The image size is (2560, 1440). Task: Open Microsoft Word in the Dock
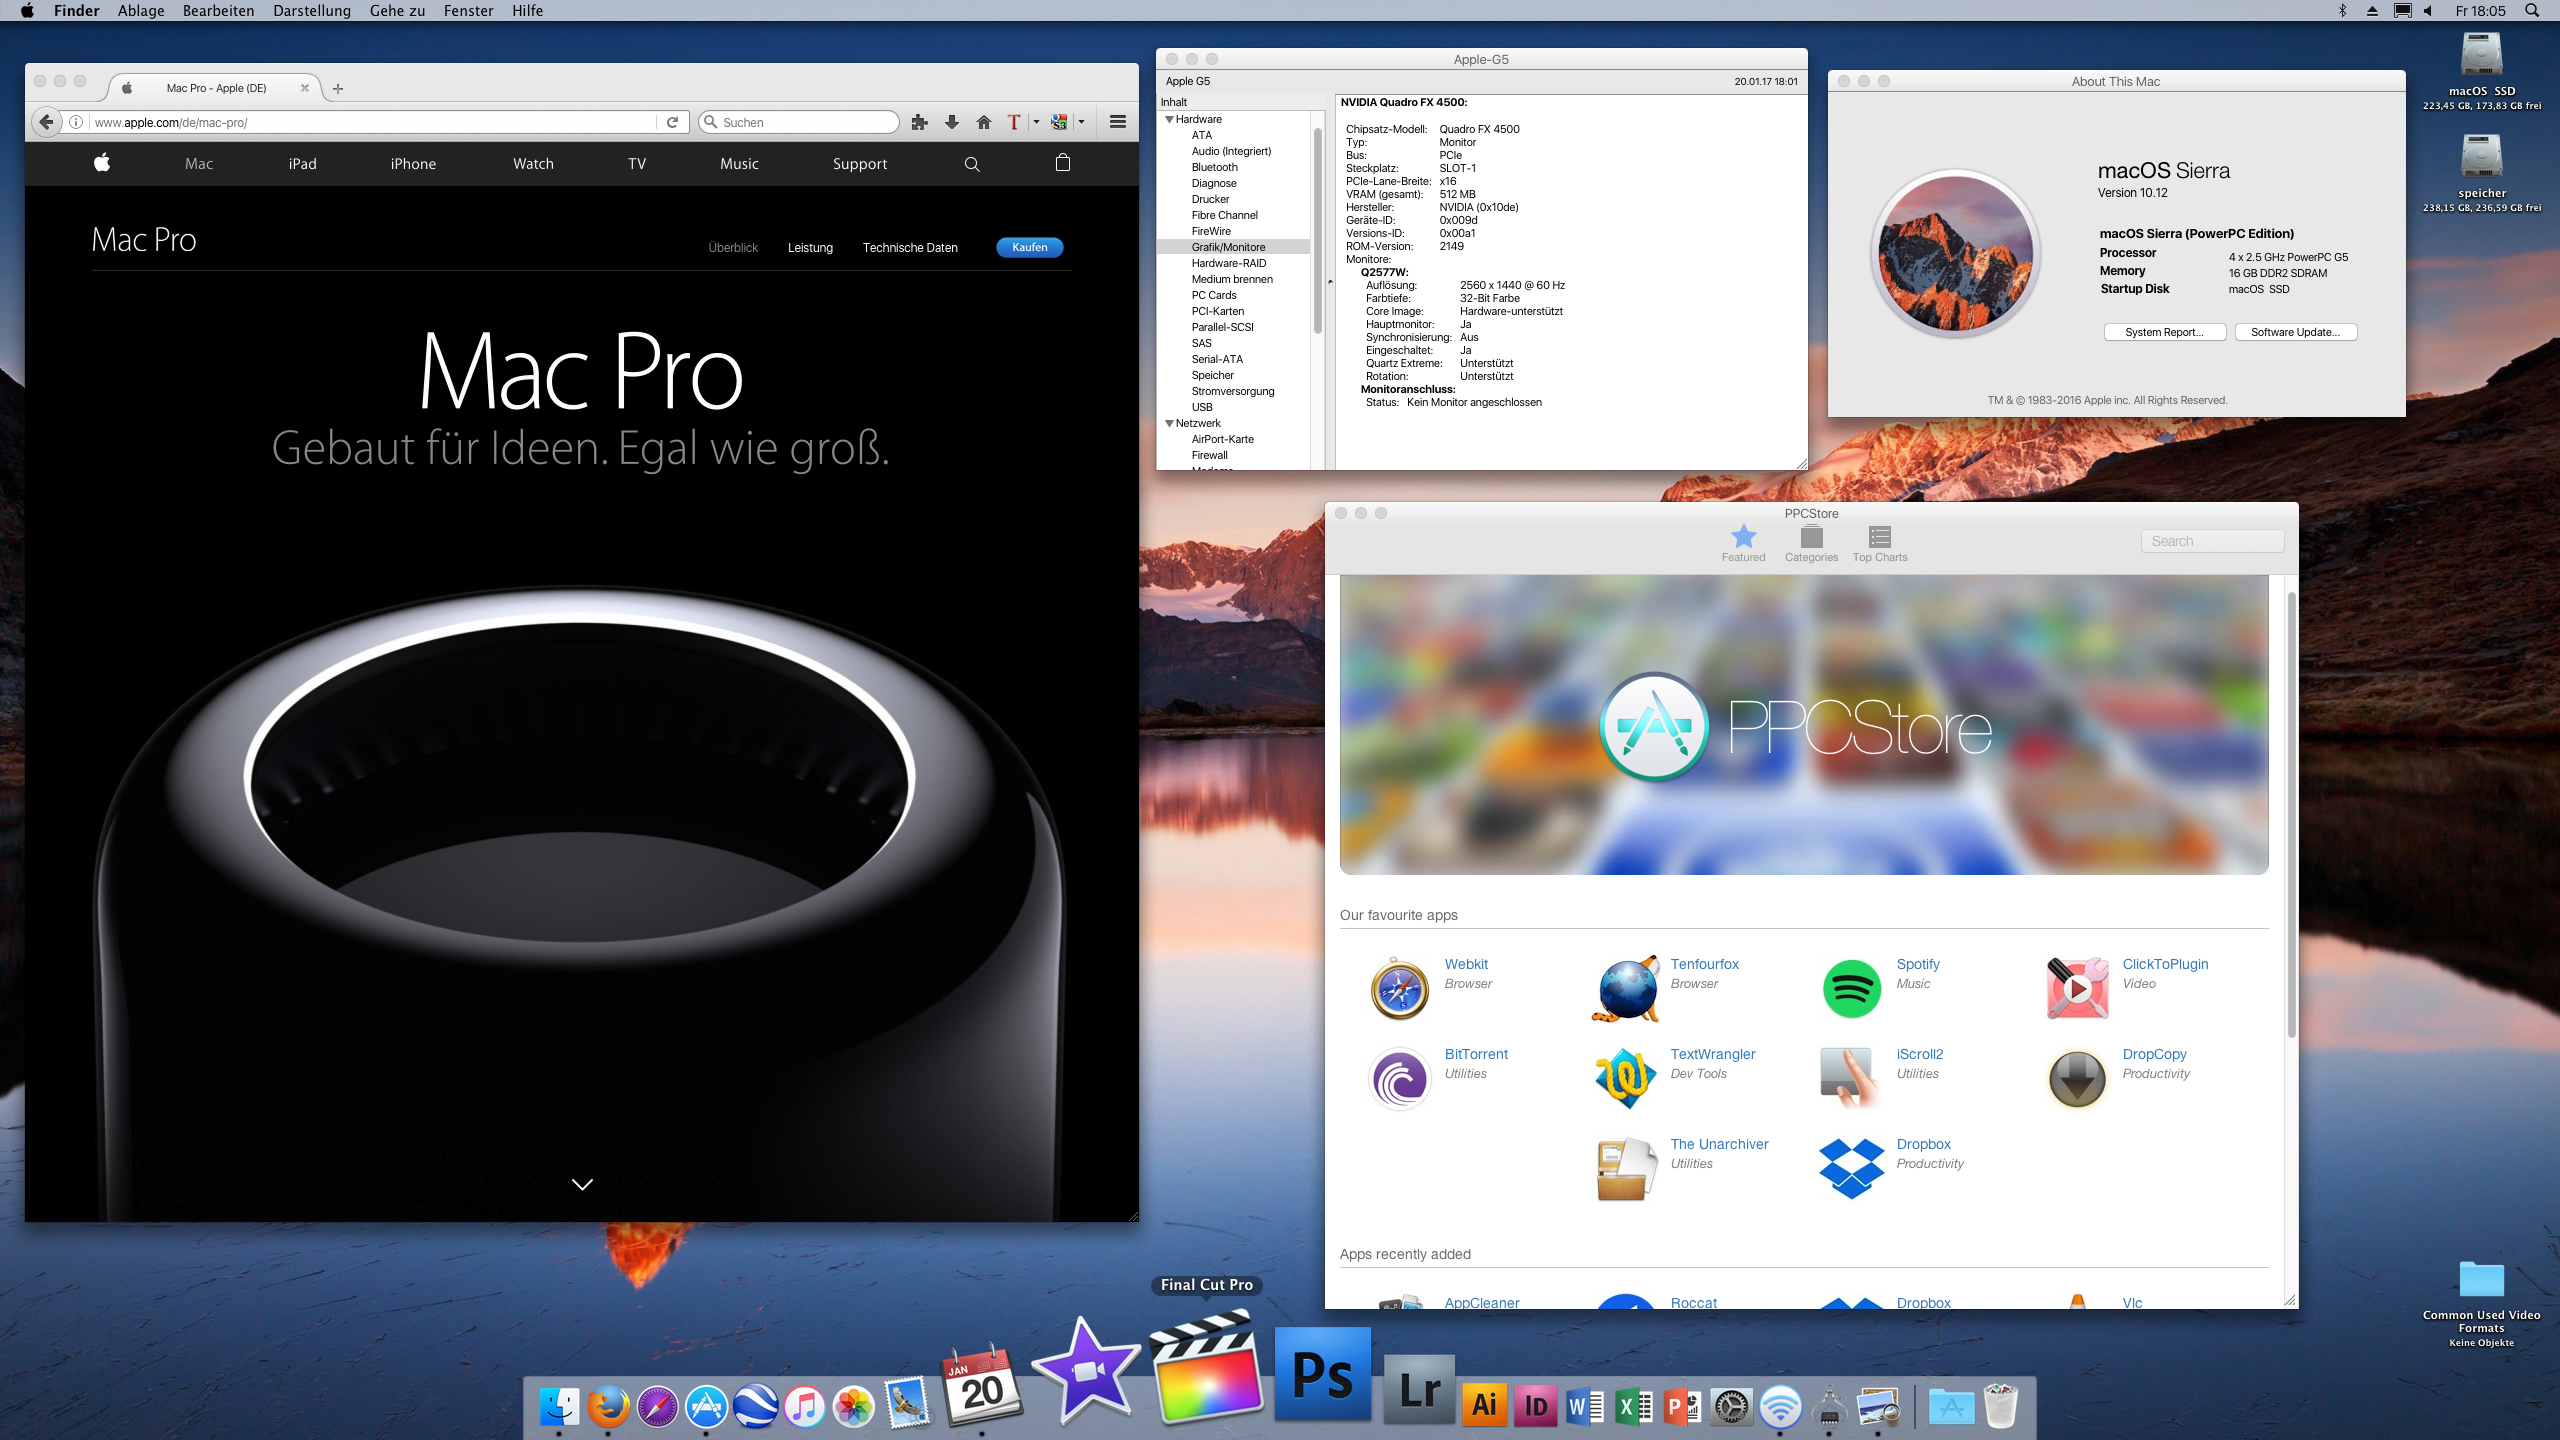pos(1584,1407)
